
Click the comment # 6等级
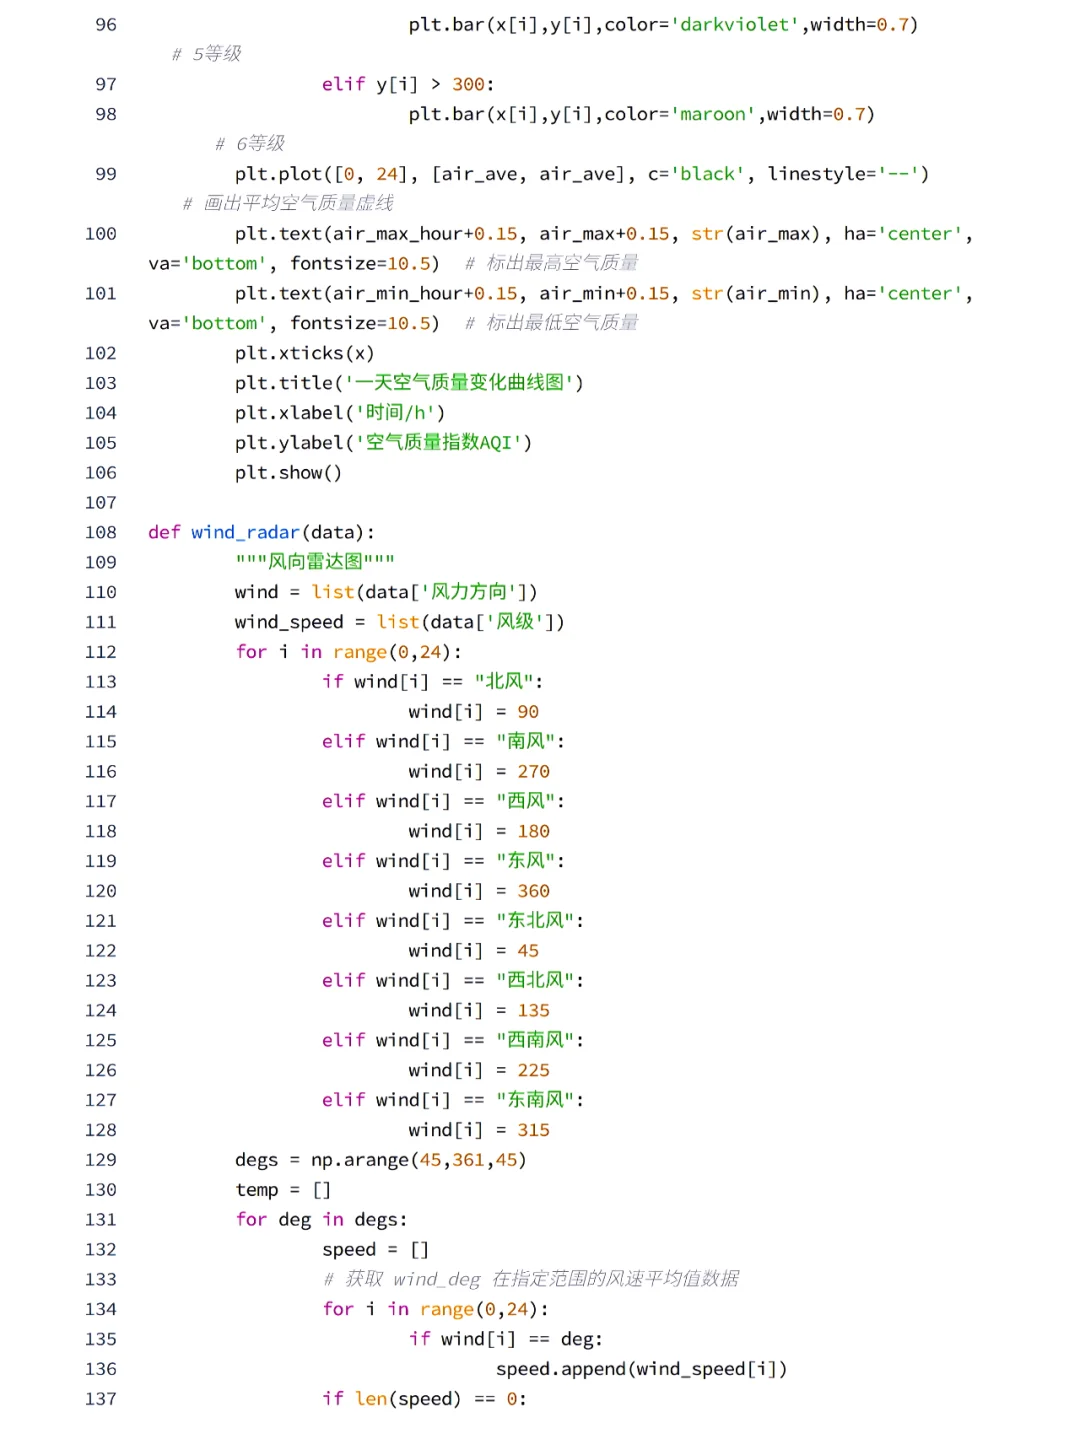click(249, 143)
